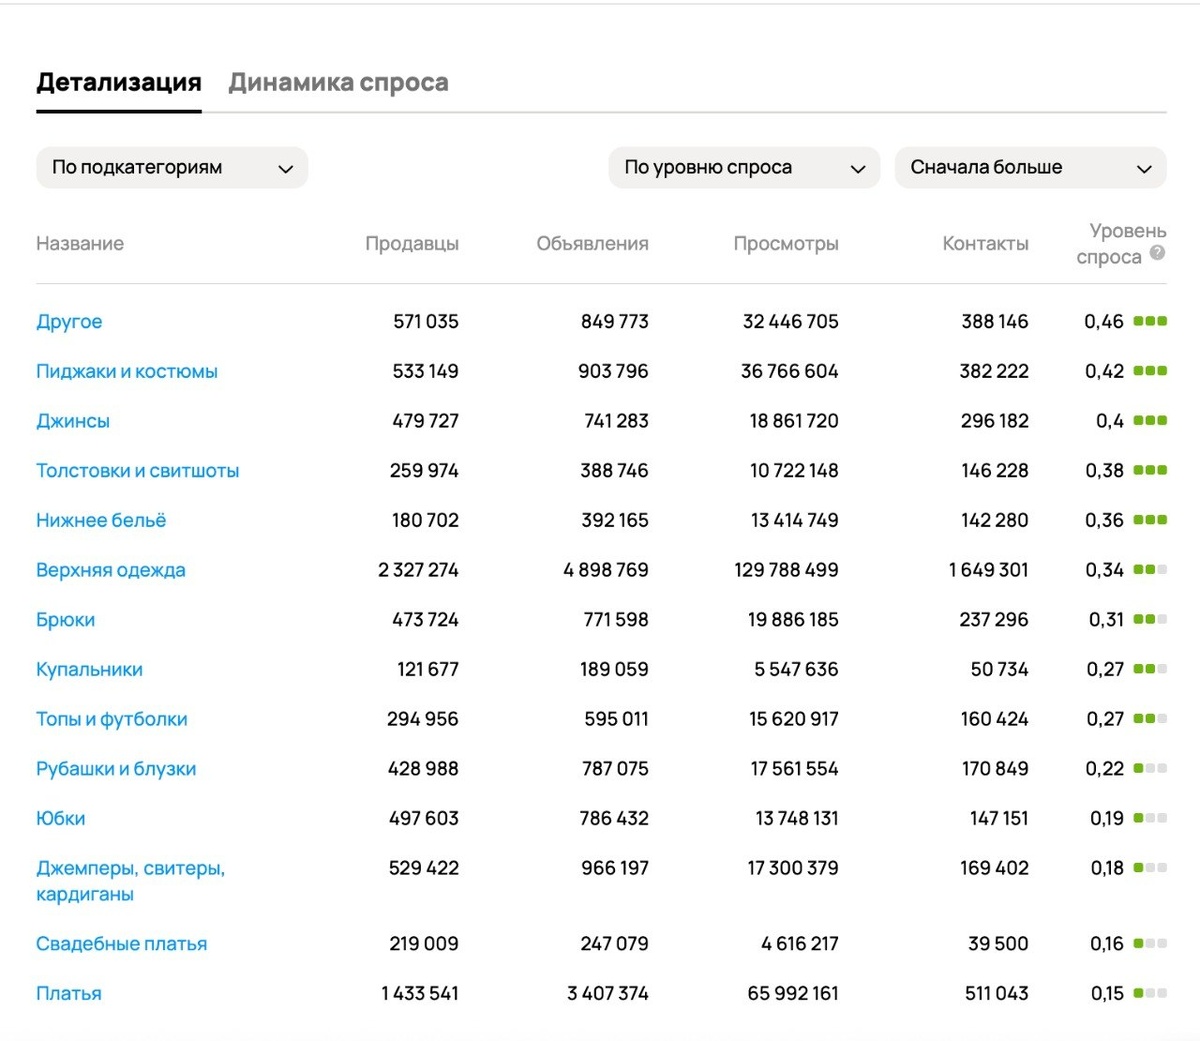Click the demand indicator for Верхняя одежда
The height and width of the screenshot is (1041, 1200).
(x=1150, y=570)
